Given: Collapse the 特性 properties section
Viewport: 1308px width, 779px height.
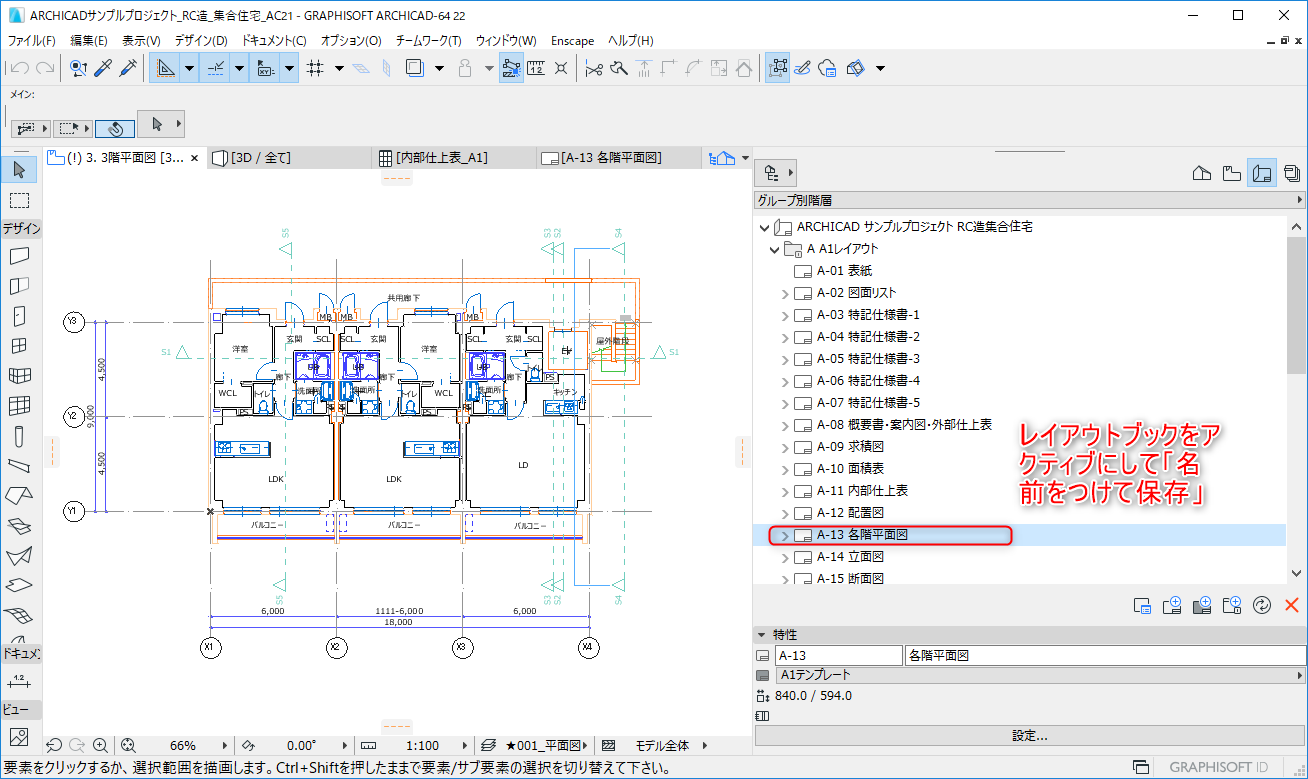Looking at the screenshot, I should (x=762, y=635).
